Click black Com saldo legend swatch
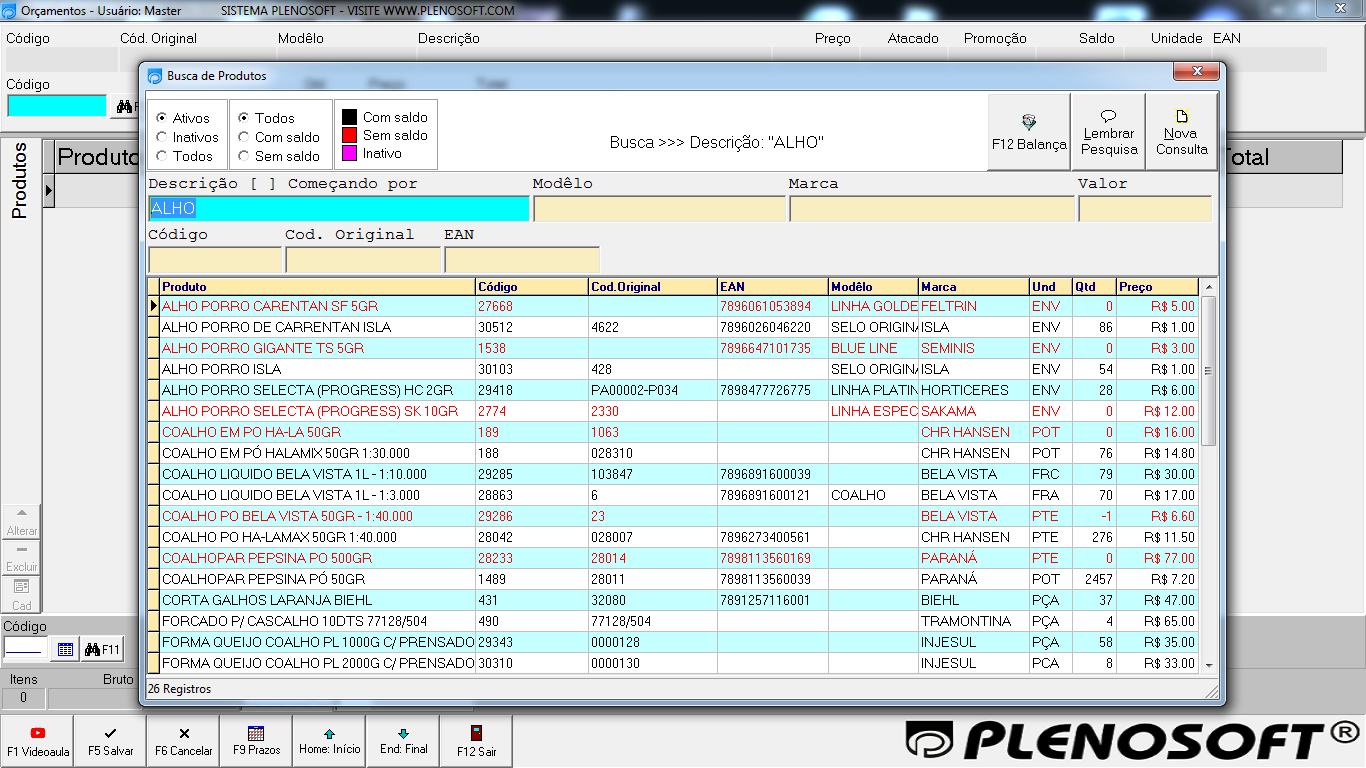 pyautogui.click(x=350, y=117)
